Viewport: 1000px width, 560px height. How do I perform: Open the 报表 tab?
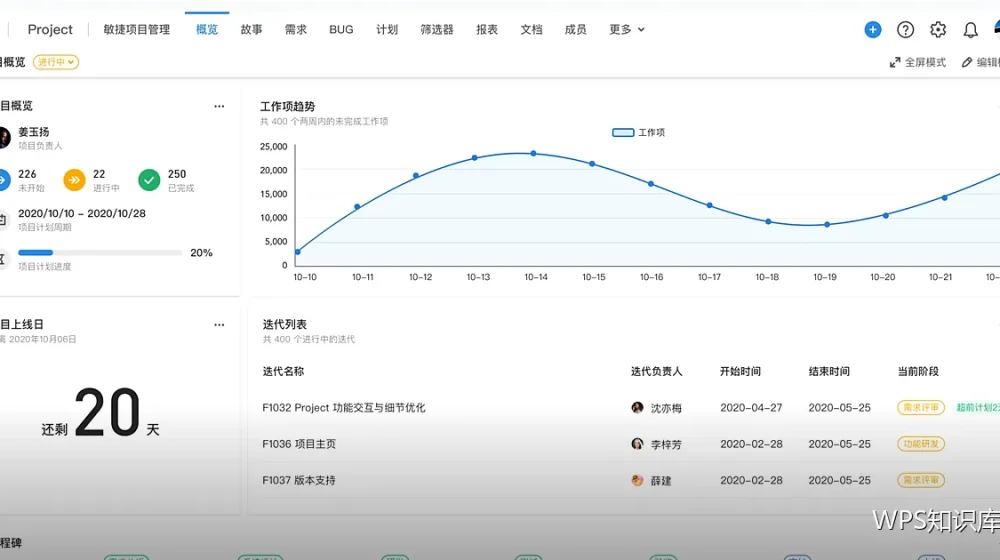(487, 29)
